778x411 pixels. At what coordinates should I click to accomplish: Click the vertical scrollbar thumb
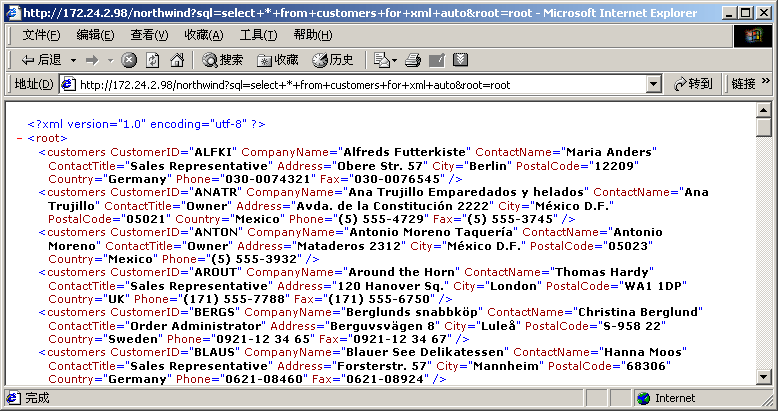(764, 127)
